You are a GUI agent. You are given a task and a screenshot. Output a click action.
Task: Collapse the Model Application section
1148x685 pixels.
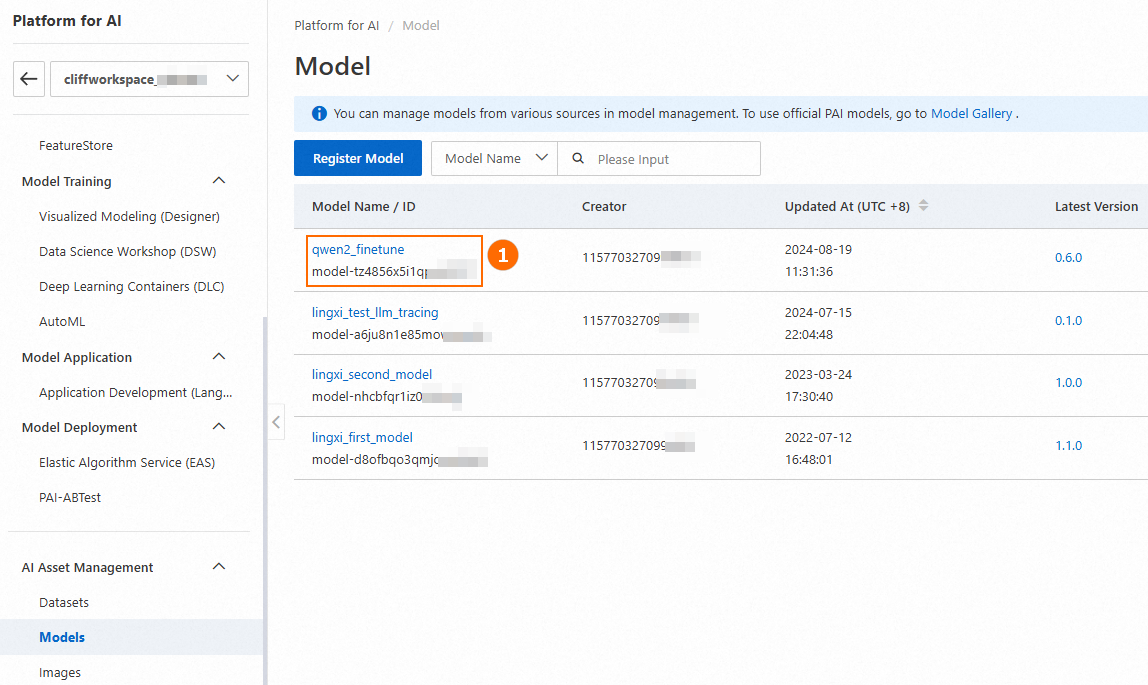(219, 357)
